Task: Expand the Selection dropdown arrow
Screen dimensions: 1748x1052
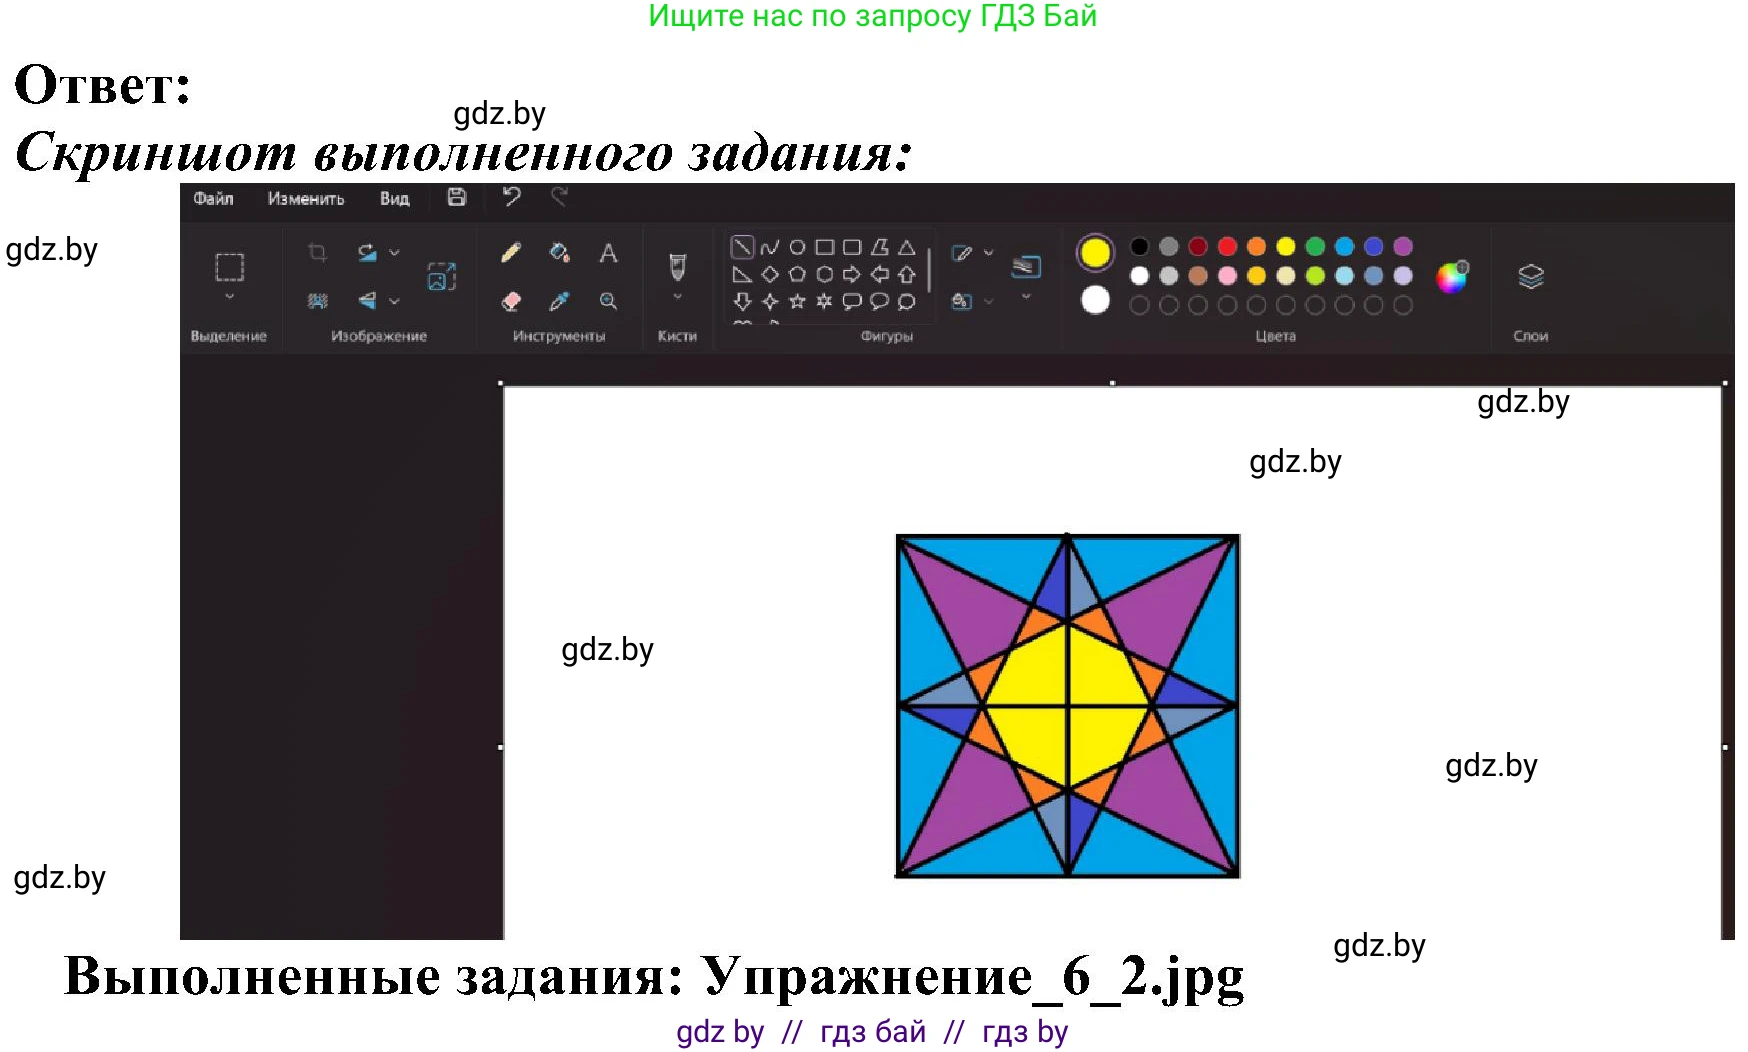Action: tap(229, 297)
